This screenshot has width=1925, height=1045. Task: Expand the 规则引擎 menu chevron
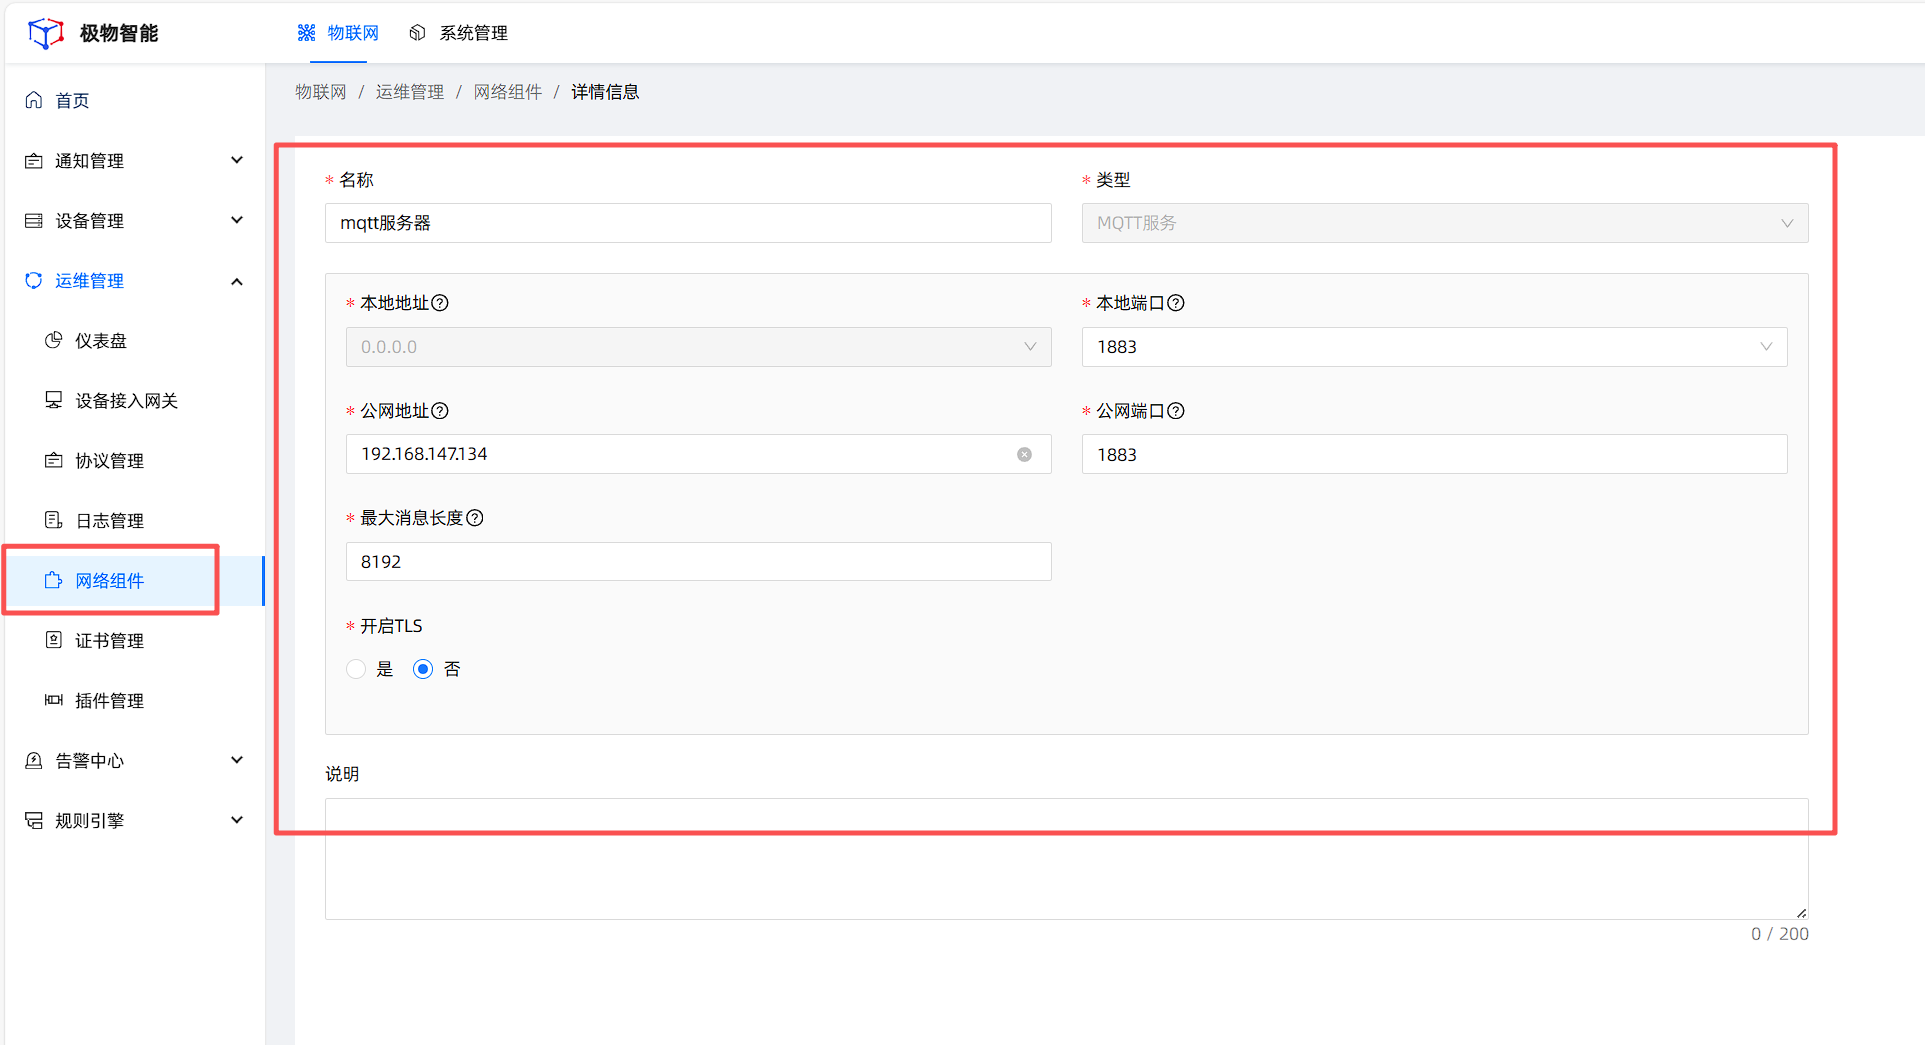(237, 820)
